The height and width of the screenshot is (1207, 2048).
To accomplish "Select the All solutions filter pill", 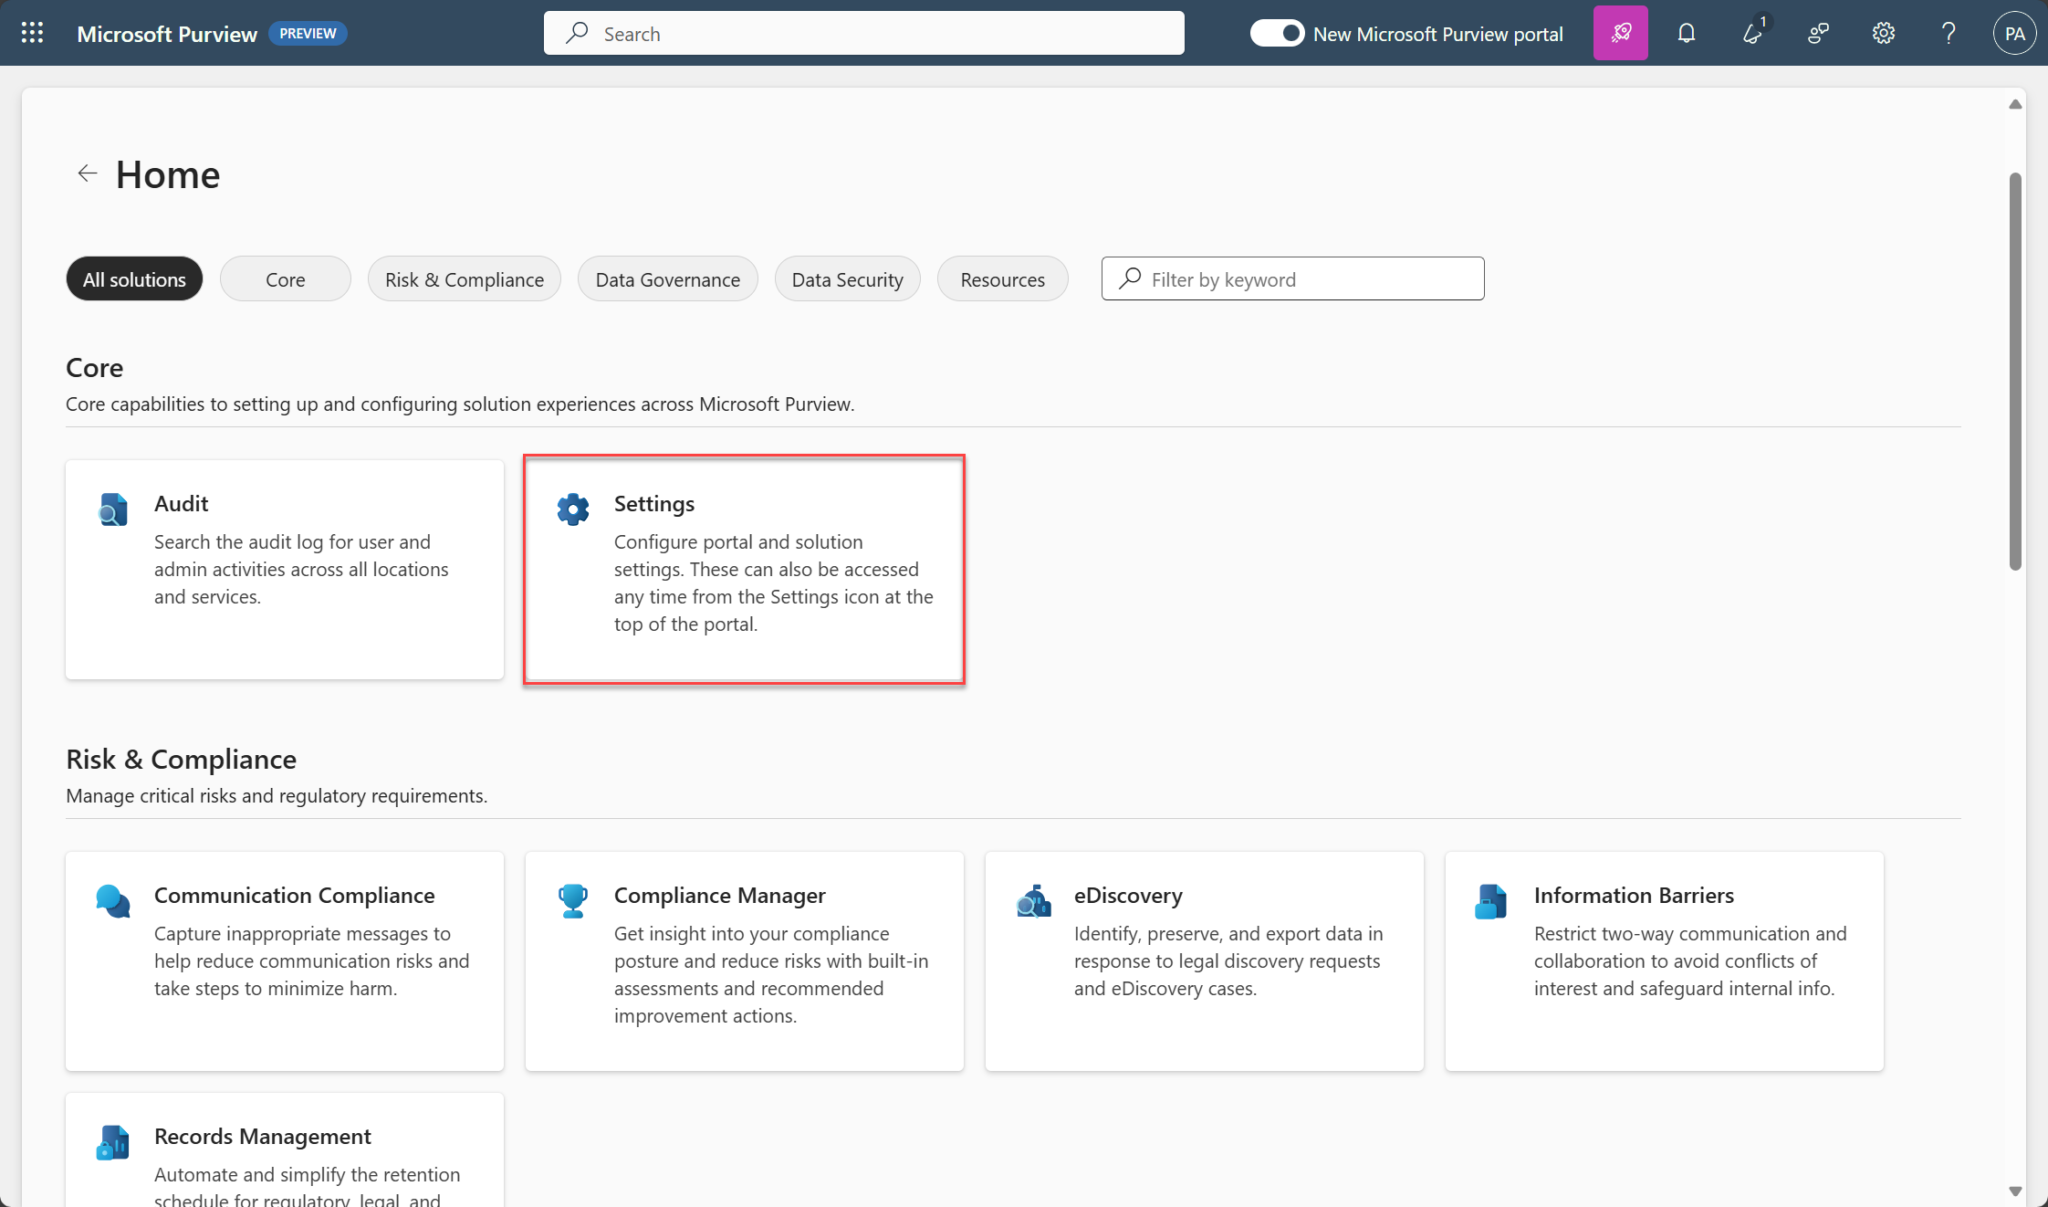I will coord(134,279).
